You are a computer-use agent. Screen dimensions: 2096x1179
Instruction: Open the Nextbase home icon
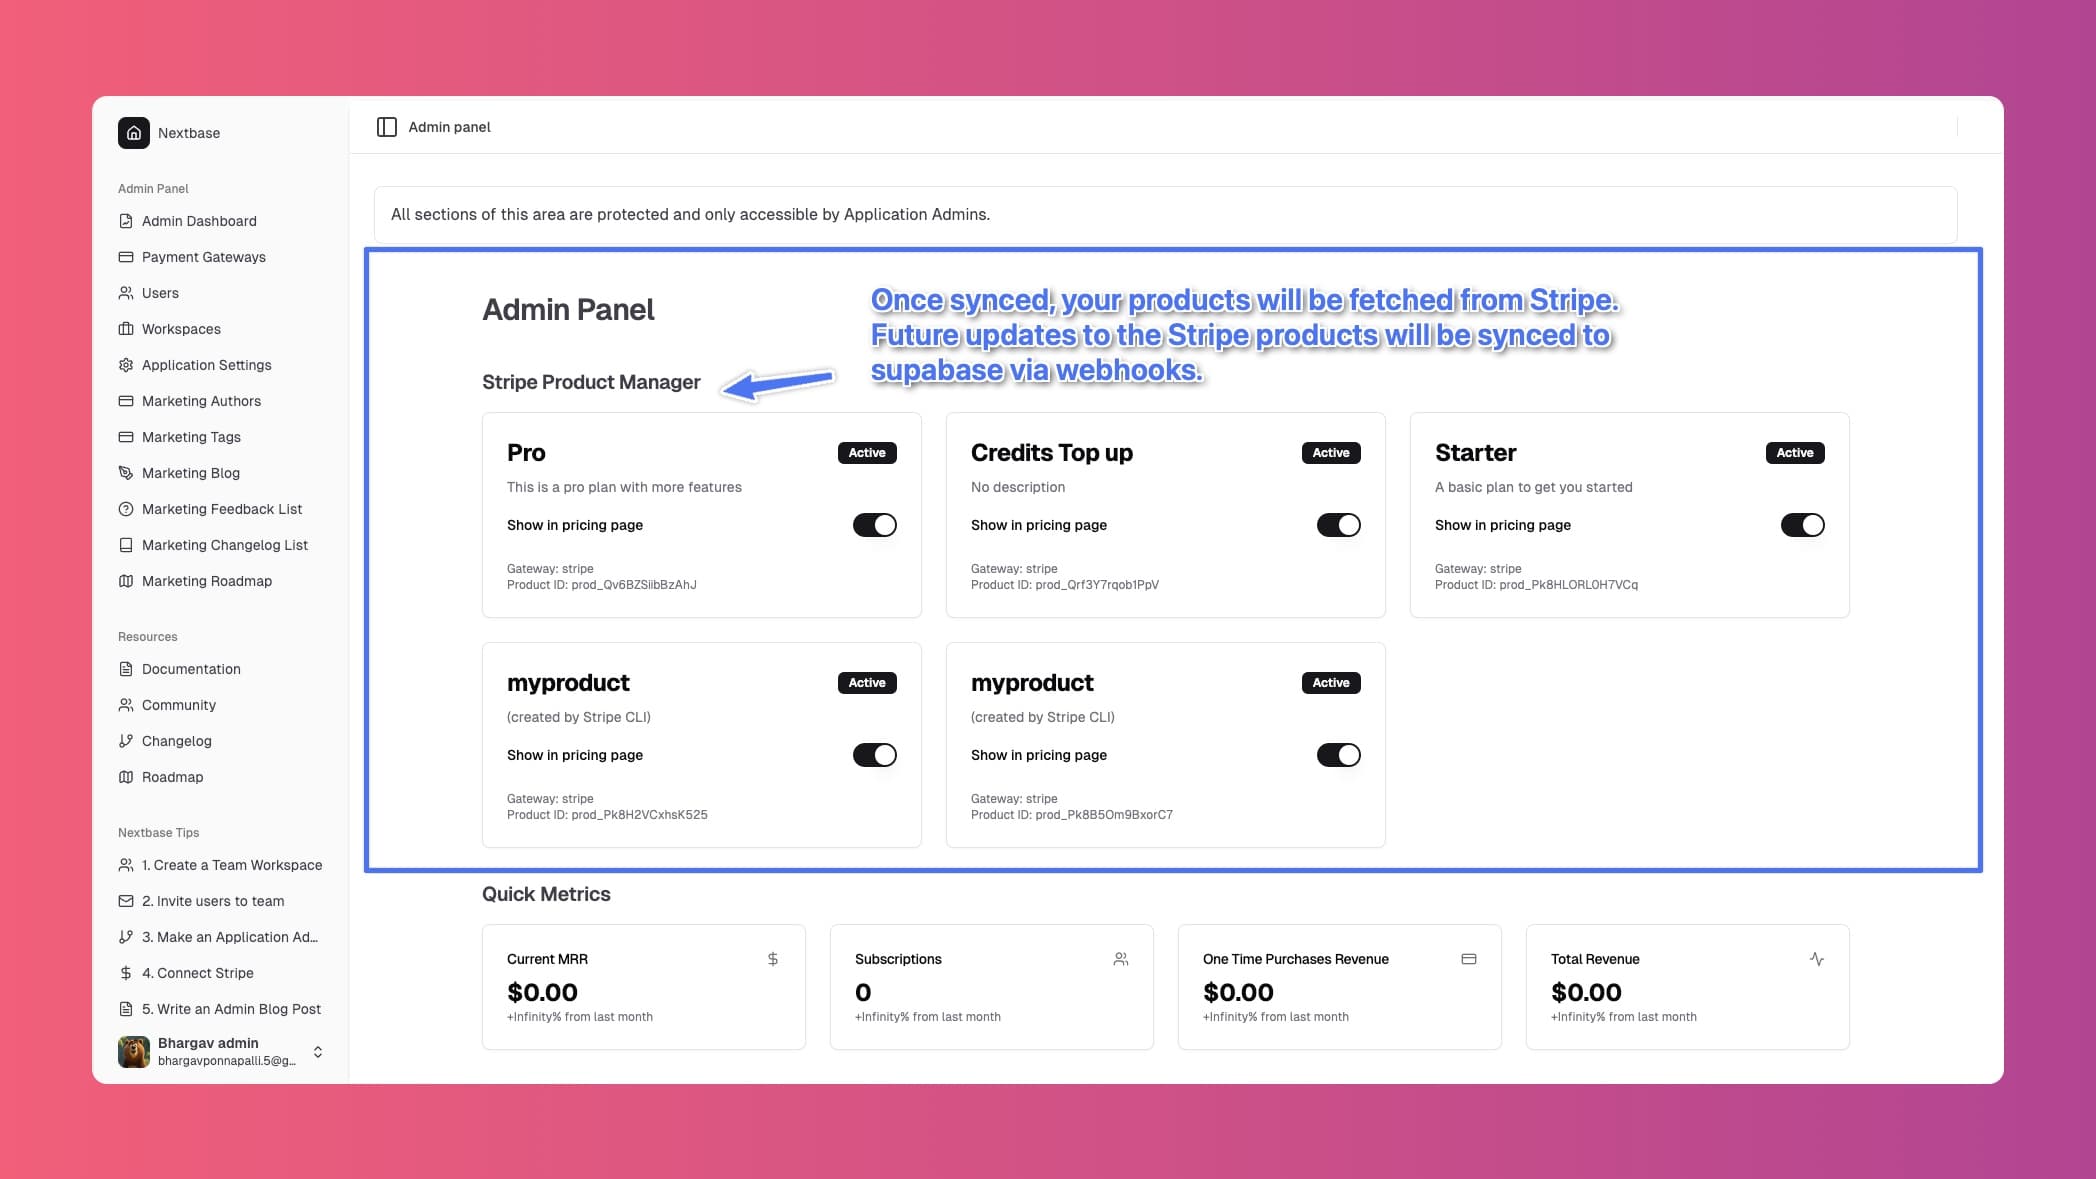(x=133, y=132)
